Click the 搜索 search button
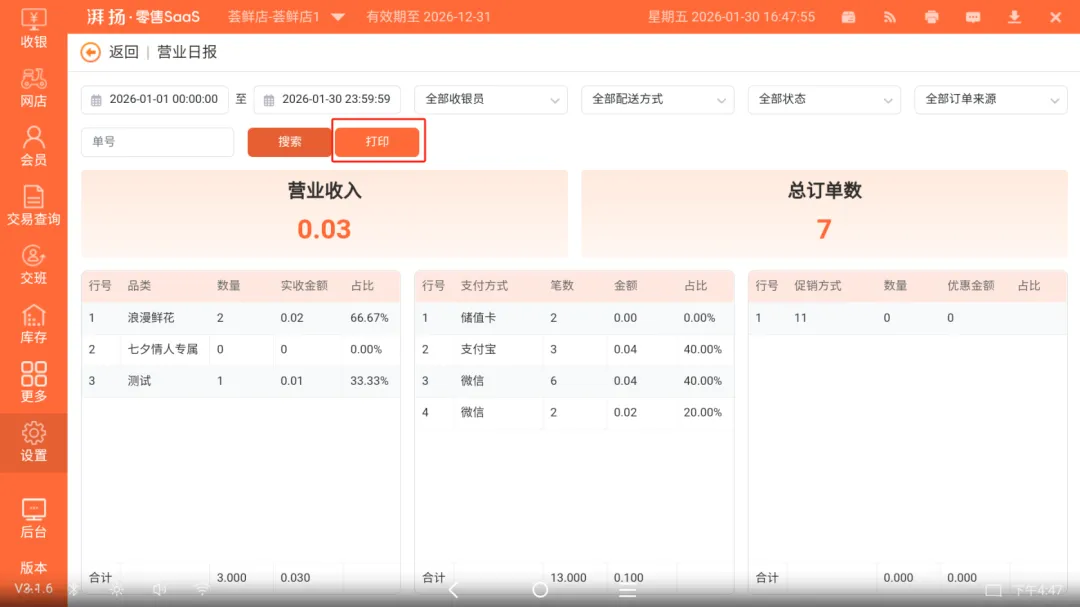 tap(289, 141)
